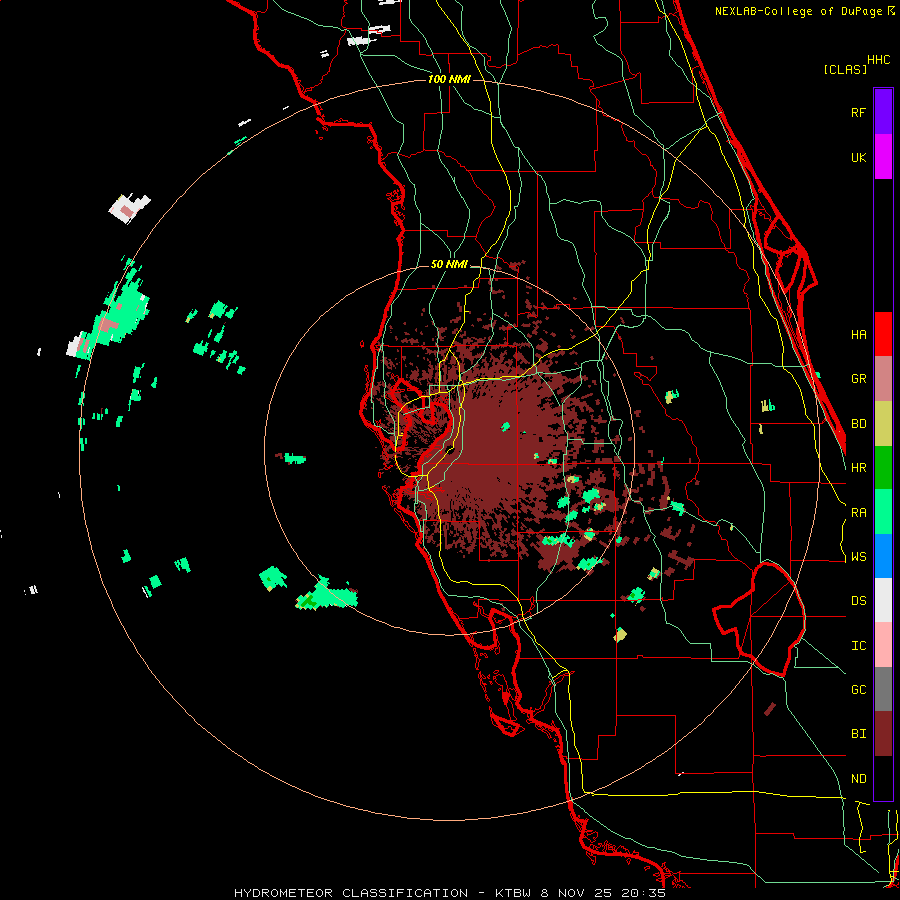900x900 pixels.
Task: Pick the olive-yellow BD legend swatch
Action: coord(883,424)
